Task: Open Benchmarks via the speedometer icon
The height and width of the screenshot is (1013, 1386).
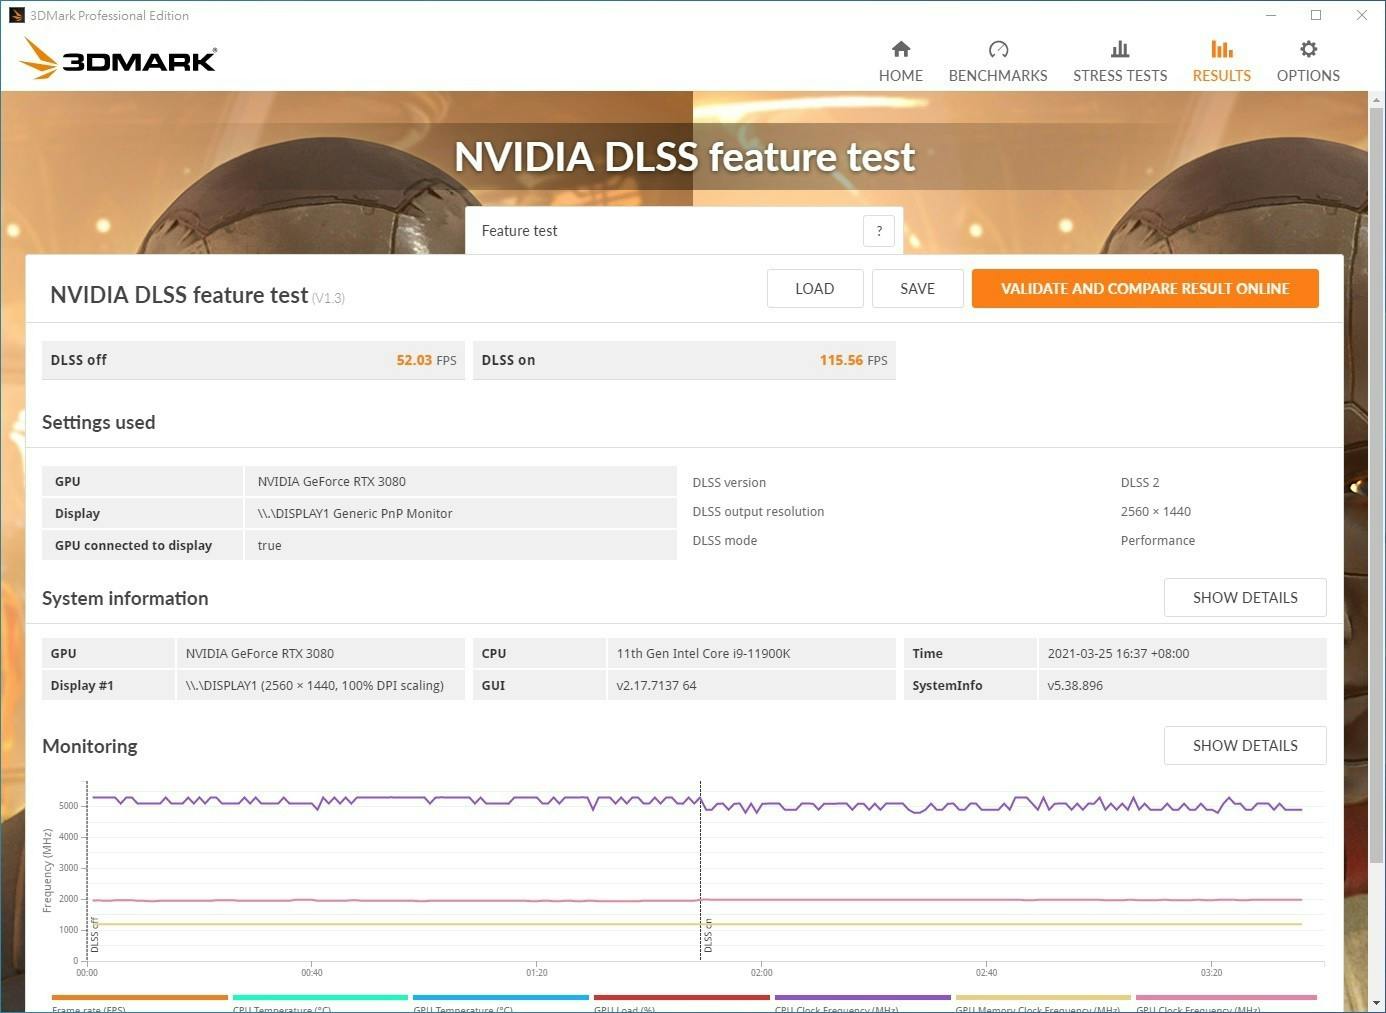Action: click(x=997, y=49)
